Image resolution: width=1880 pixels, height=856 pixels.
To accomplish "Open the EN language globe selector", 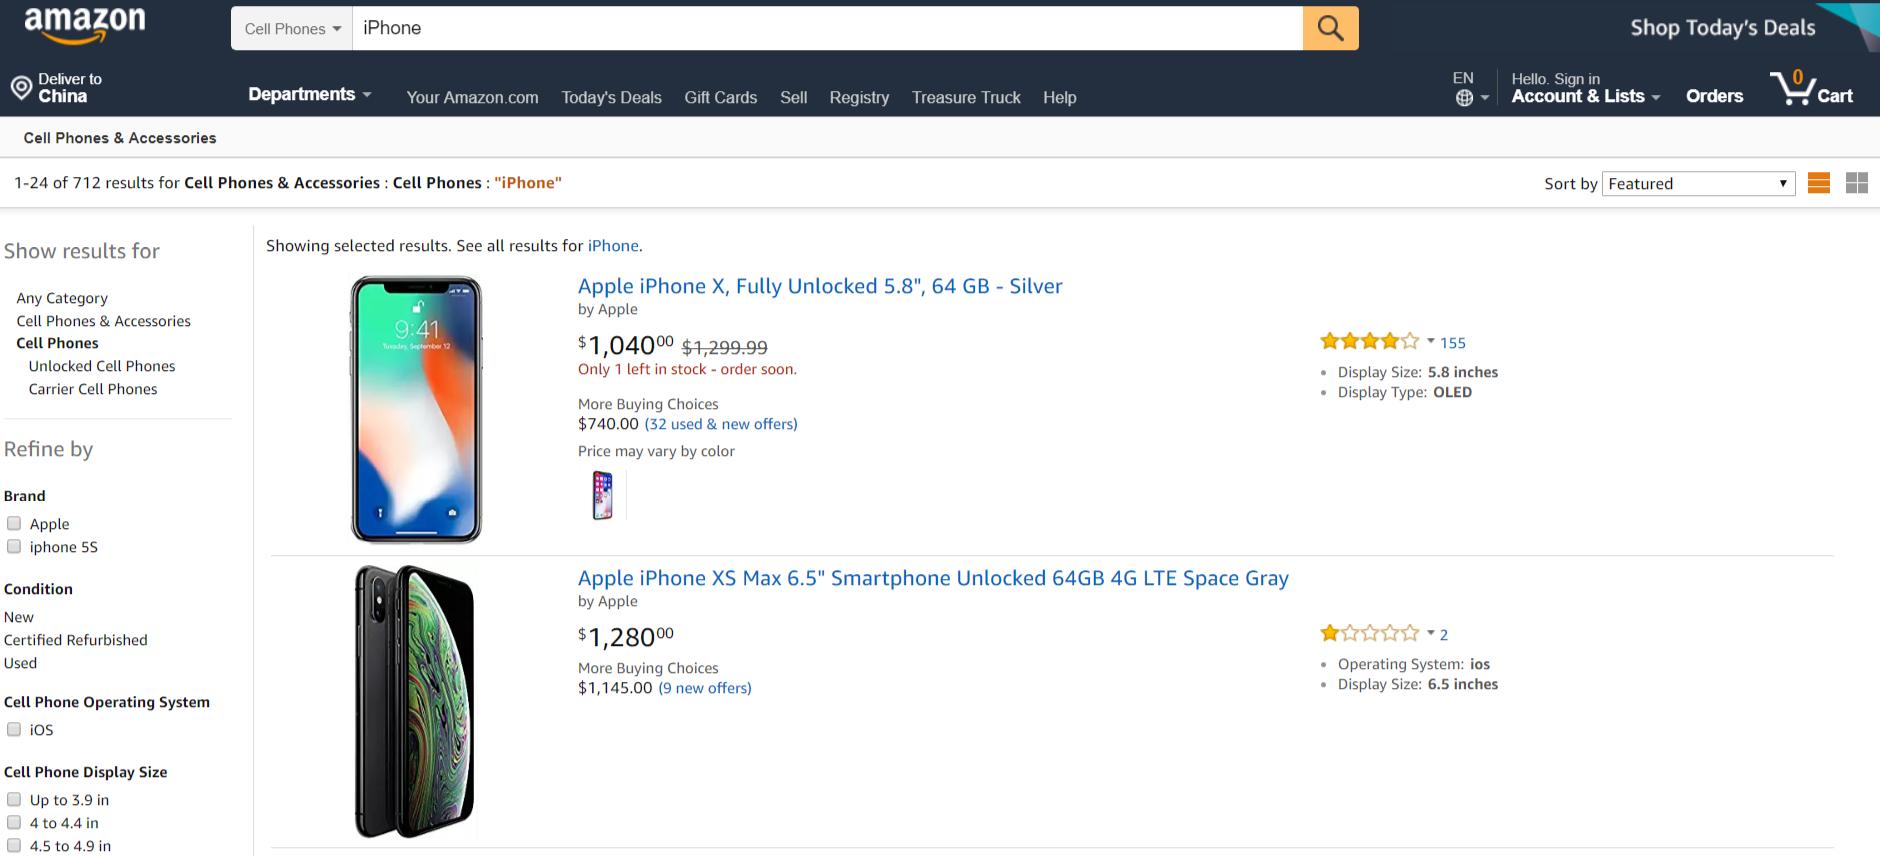I will coord(1463,92).
